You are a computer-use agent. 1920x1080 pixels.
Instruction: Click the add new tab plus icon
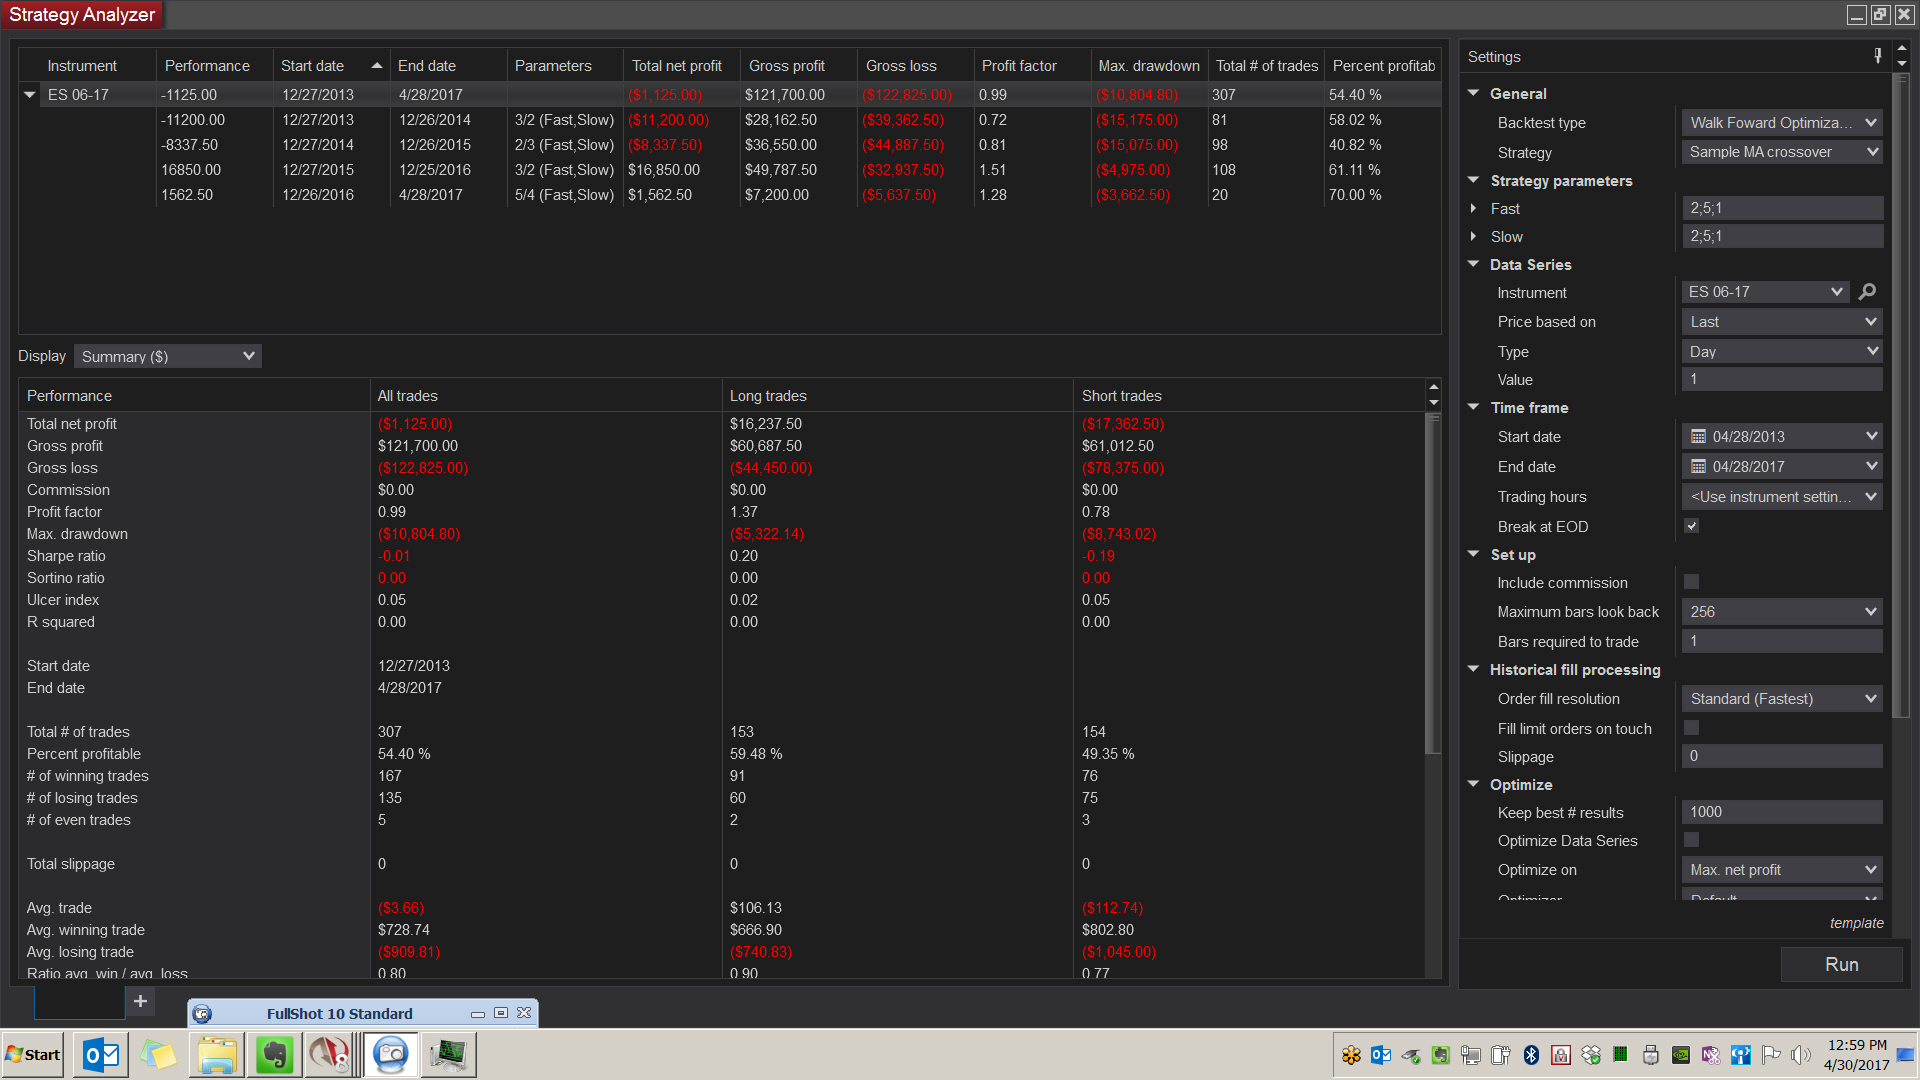(141, 1001)
